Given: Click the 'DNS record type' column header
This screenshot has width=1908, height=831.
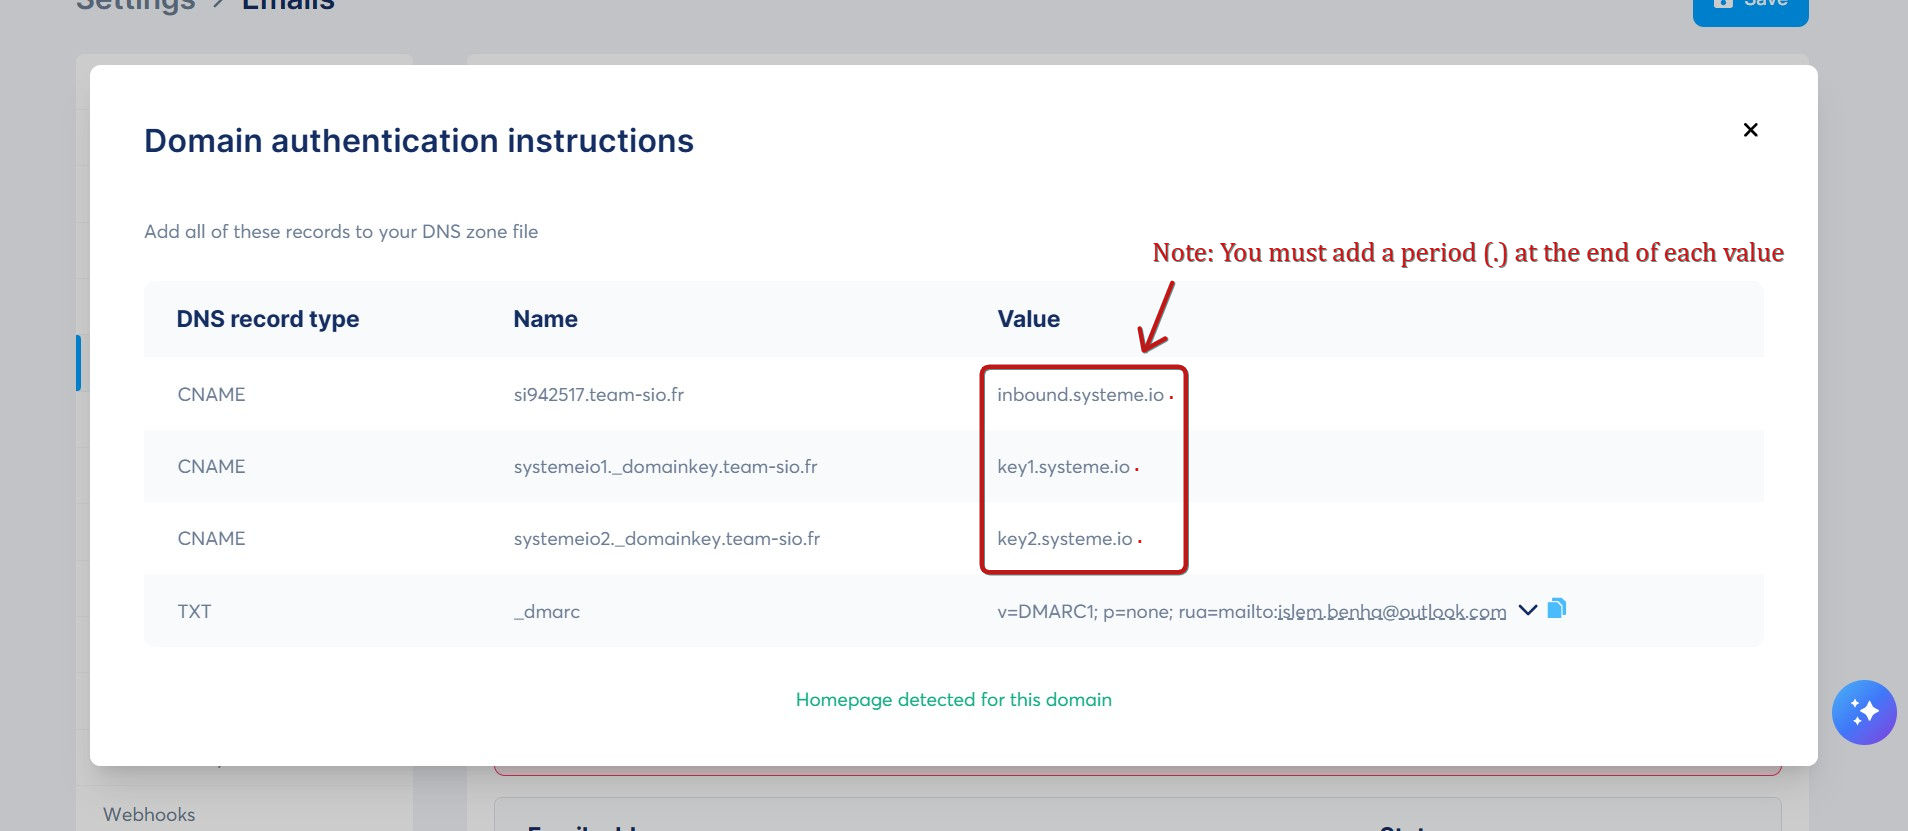Looking at the screenshot, I should tap(267, 319).
